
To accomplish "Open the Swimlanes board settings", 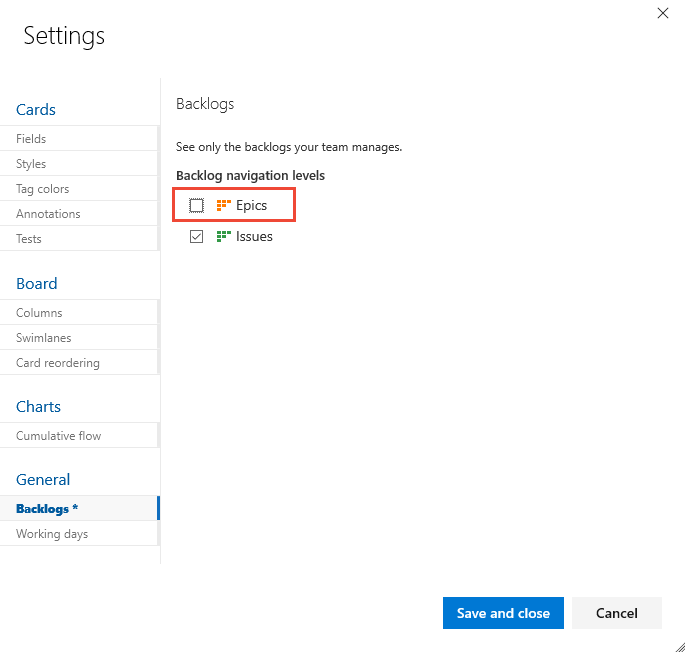I will point(79,338).
